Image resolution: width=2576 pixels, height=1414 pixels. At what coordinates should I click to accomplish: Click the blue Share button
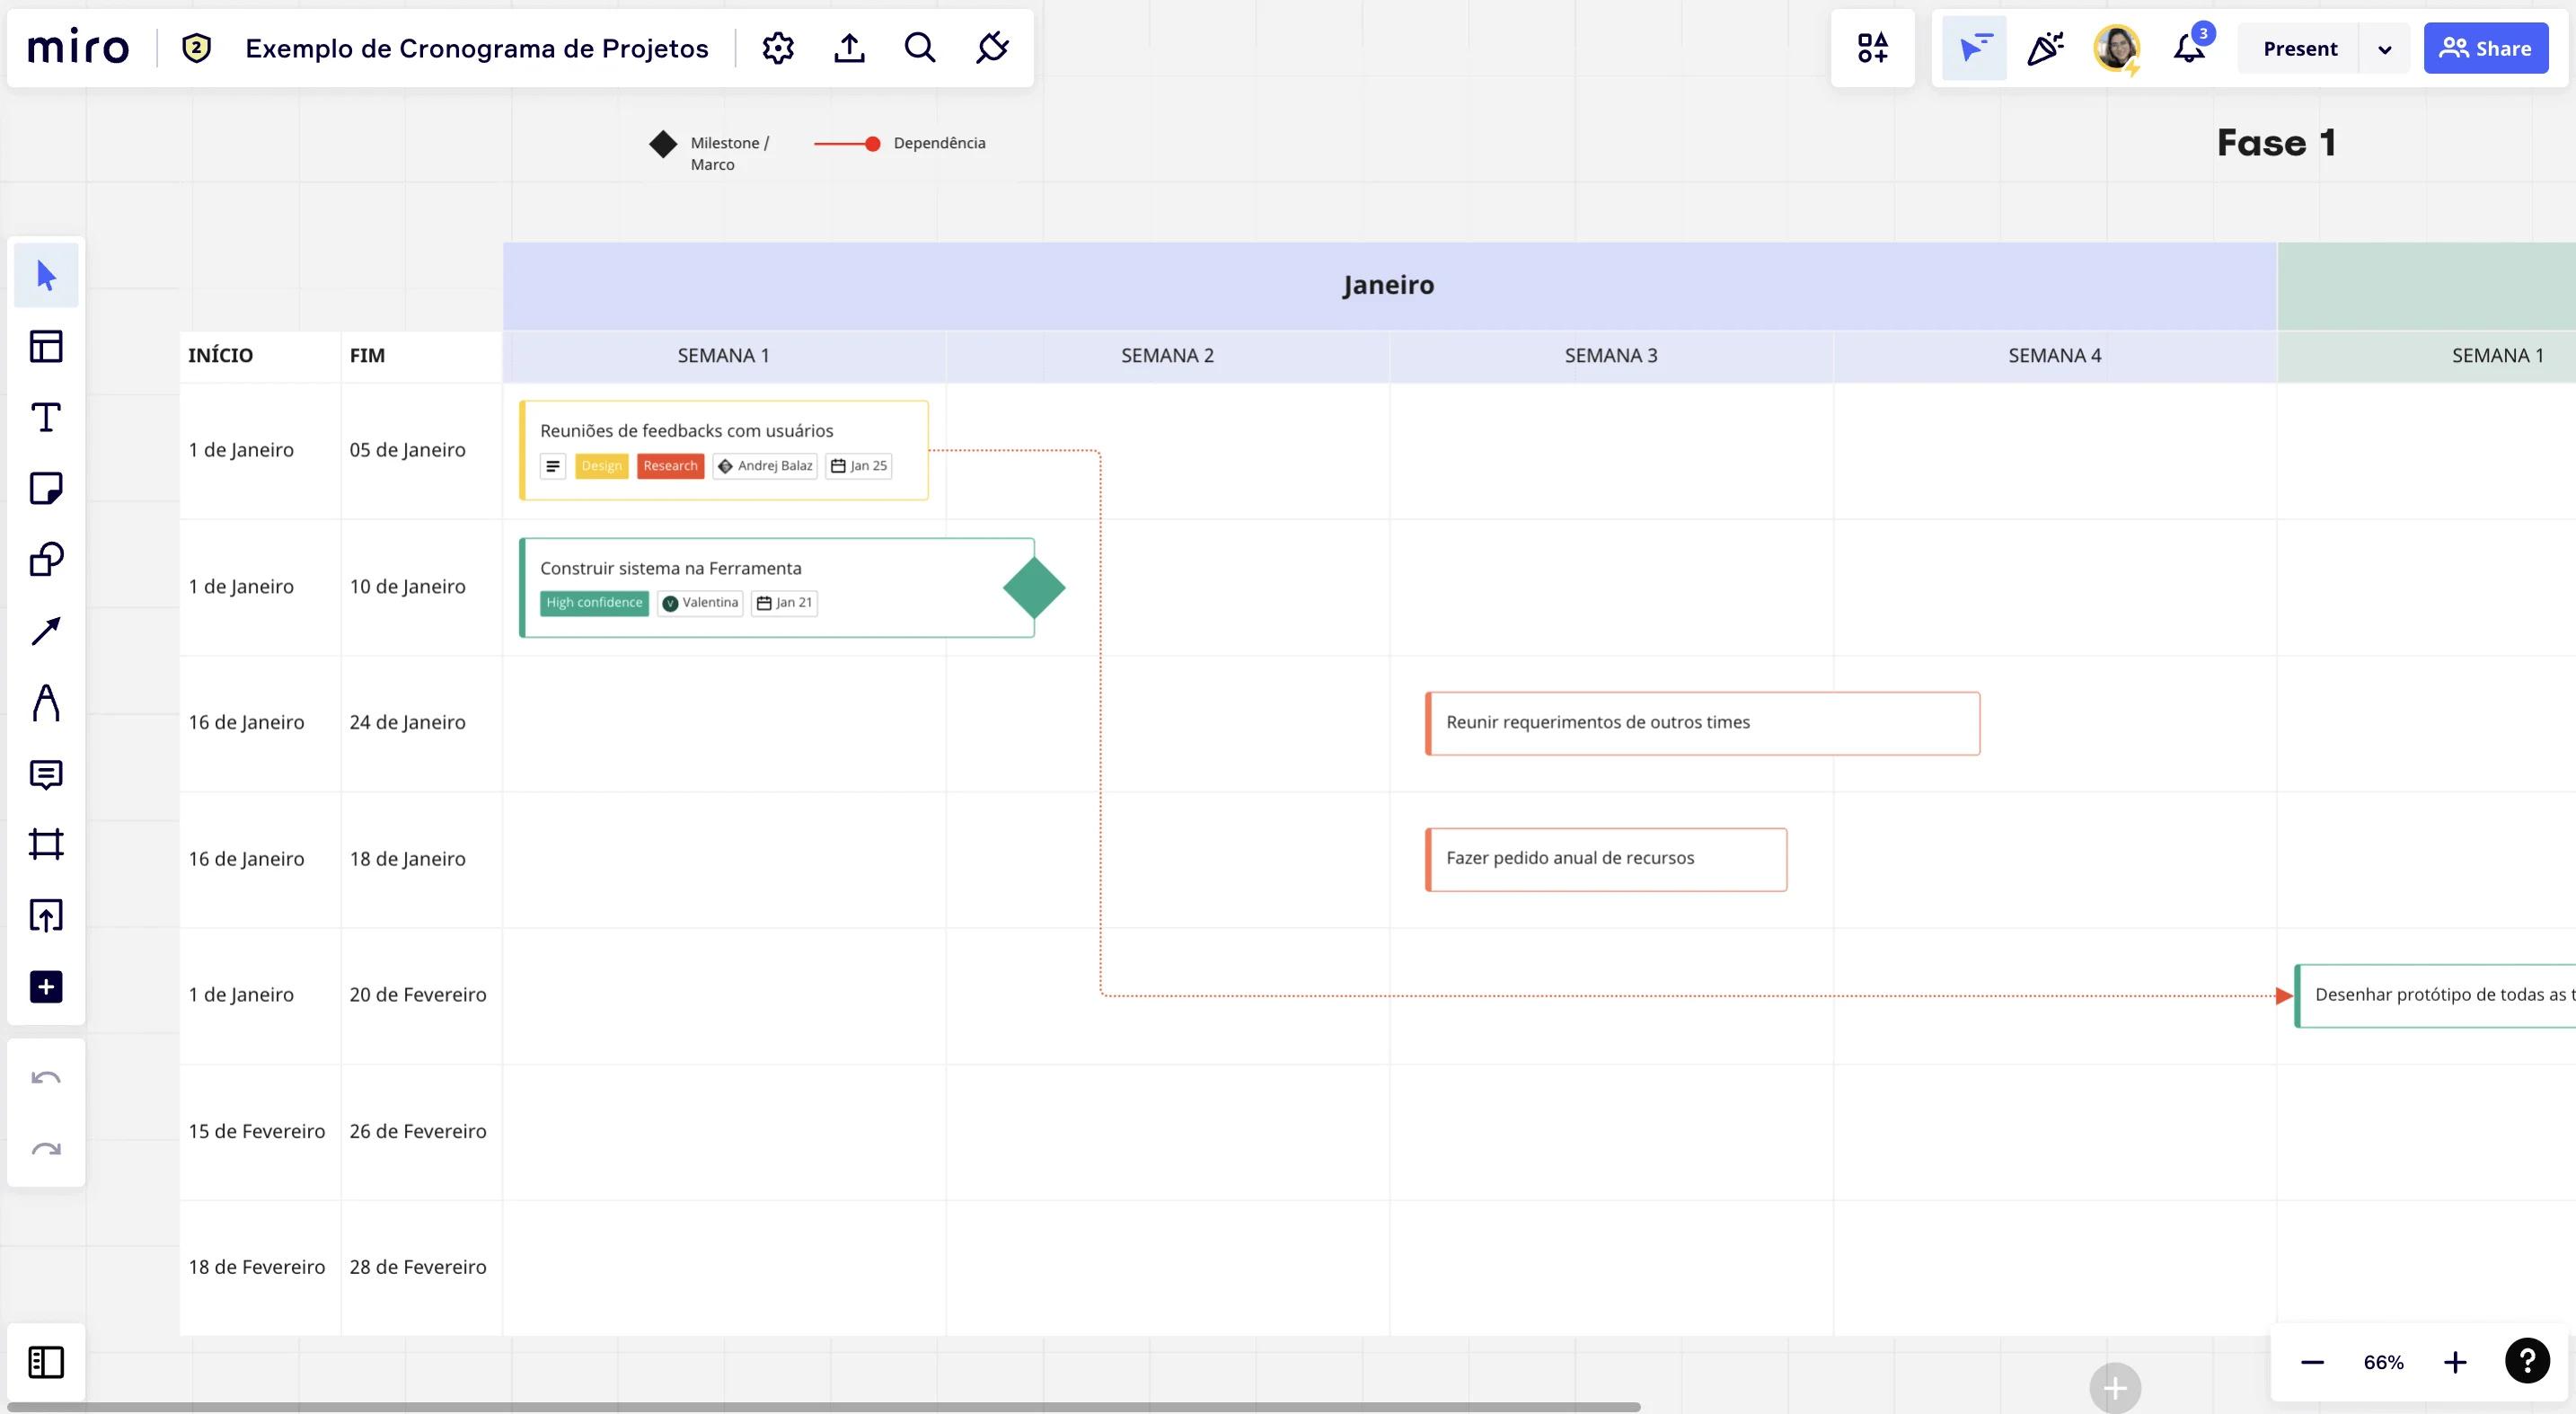(2485, 48)
